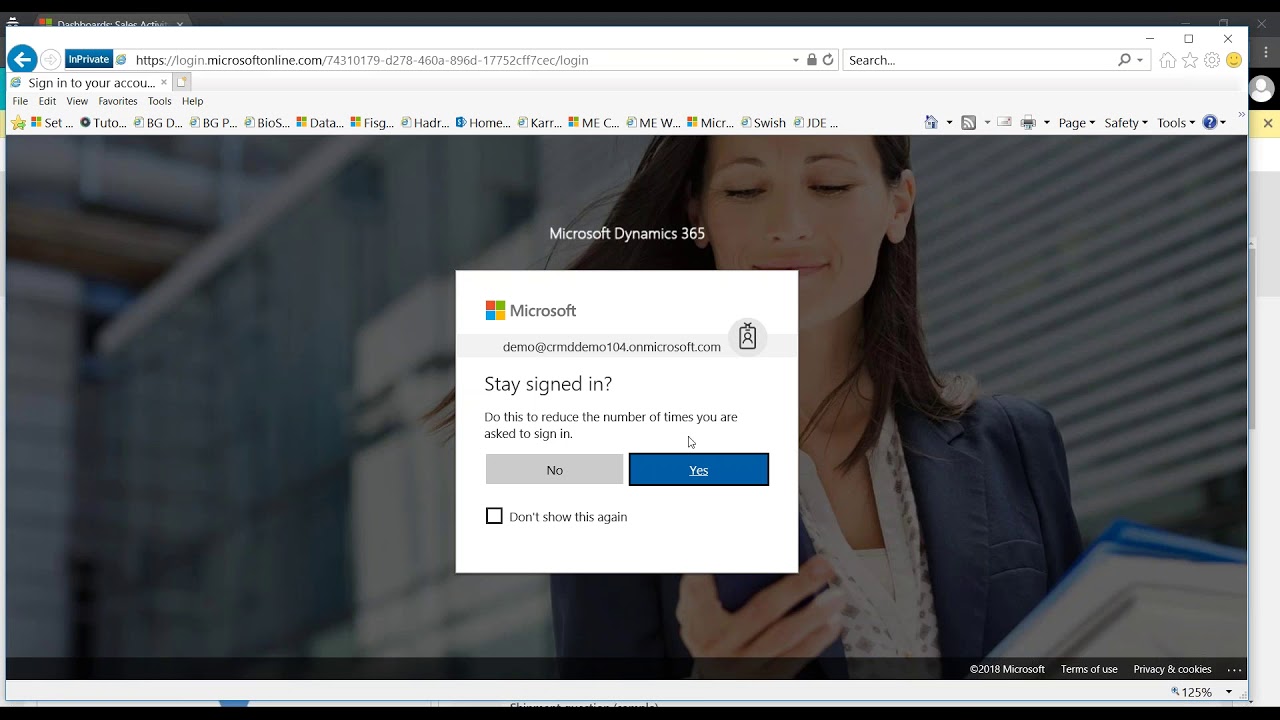This screenshot has height=720, width=1280.
Task: Open Privacy & cookies link
Action: coord(1172,669)
